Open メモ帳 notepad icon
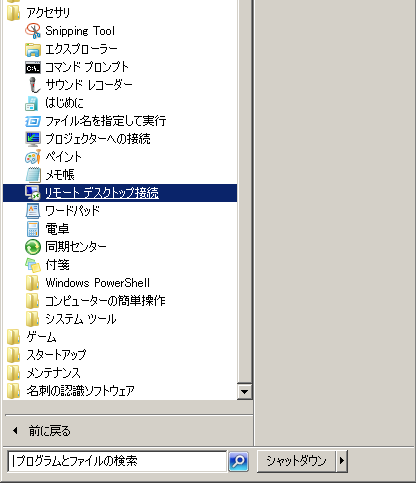This screenshot has height=483, width=416. 33,175
